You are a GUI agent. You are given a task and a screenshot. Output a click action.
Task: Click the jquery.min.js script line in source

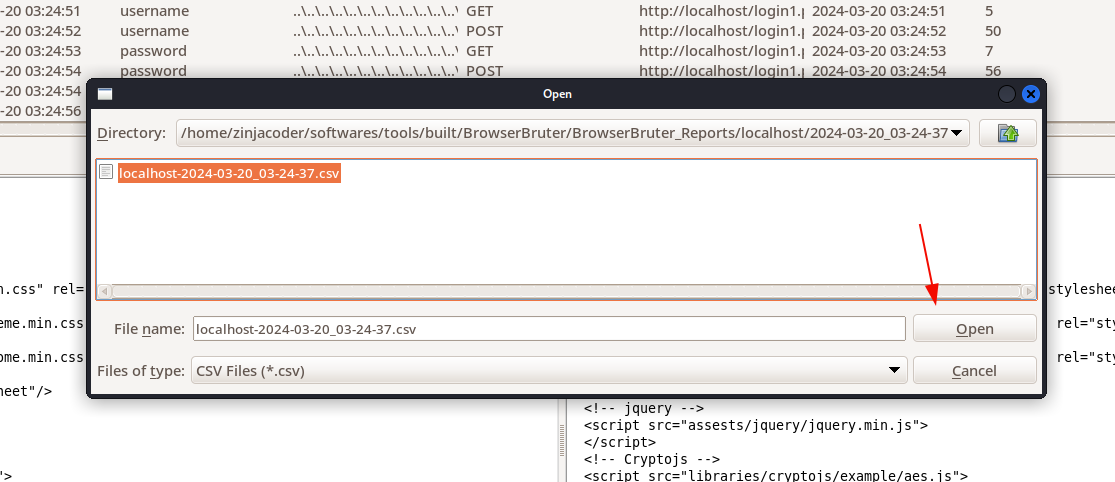click(x=756, y=425)
